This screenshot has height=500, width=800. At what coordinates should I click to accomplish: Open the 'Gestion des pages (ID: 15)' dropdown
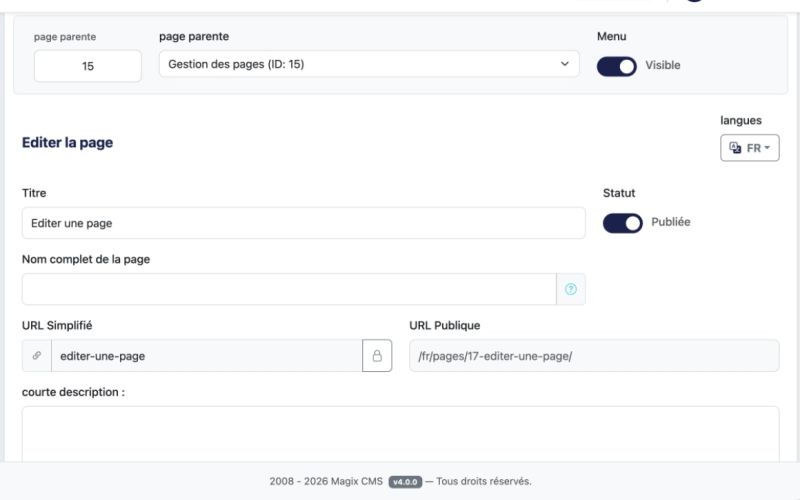(x=368, y=65)
